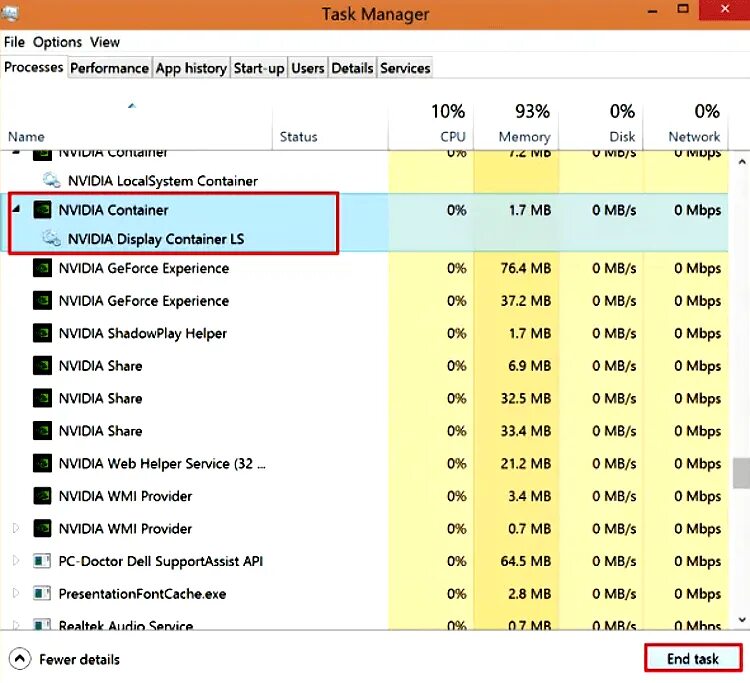Select the Processes tab

coord(33,67)
